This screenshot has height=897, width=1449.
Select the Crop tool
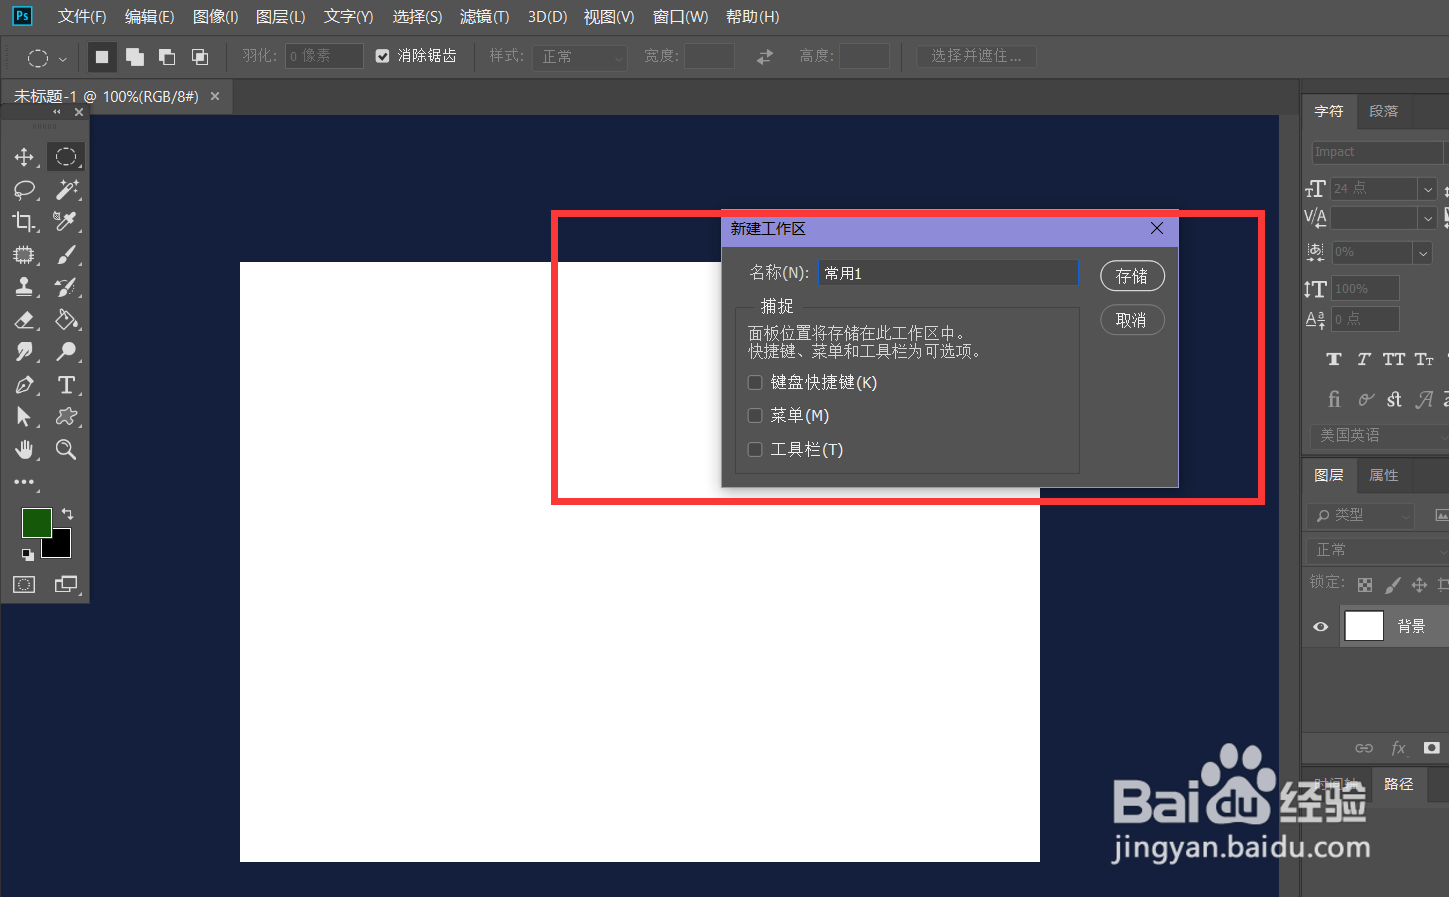(x=24, y=221)
